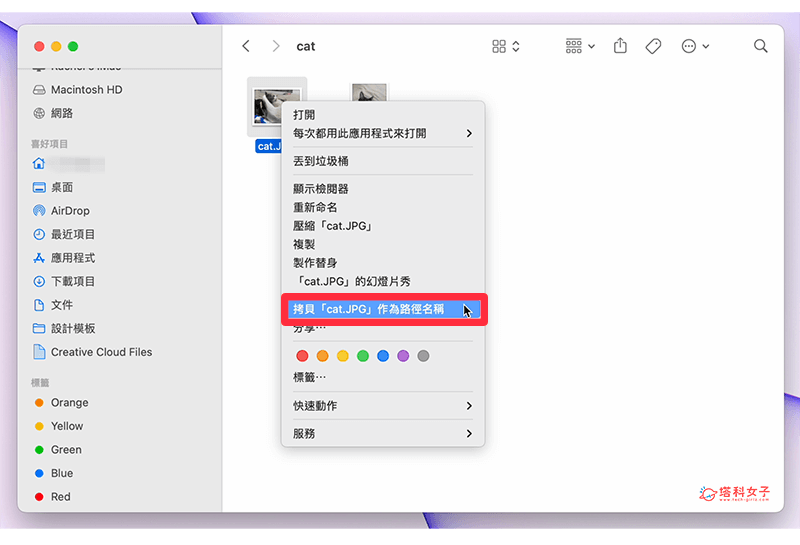Apply yellow tag color in context menu
The height and width of the screenshot is (545, 800).
(x=342, y=356)
